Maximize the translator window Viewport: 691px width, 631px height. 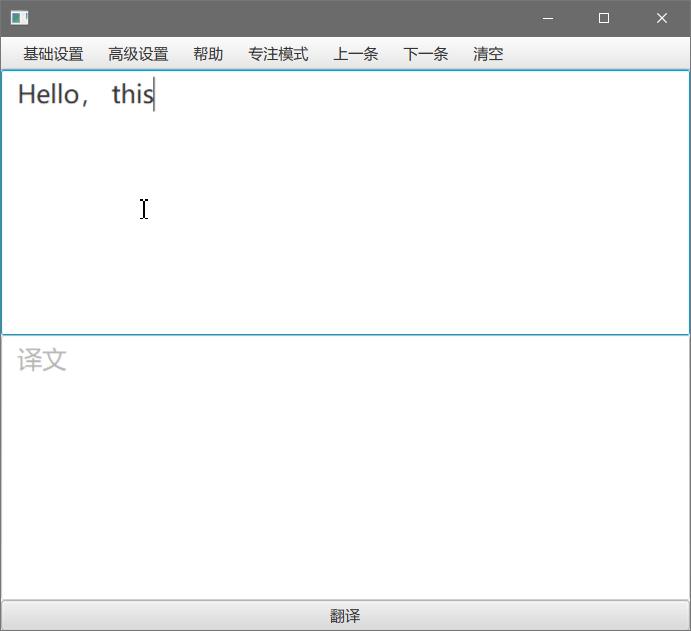click(x=604, y=18)
